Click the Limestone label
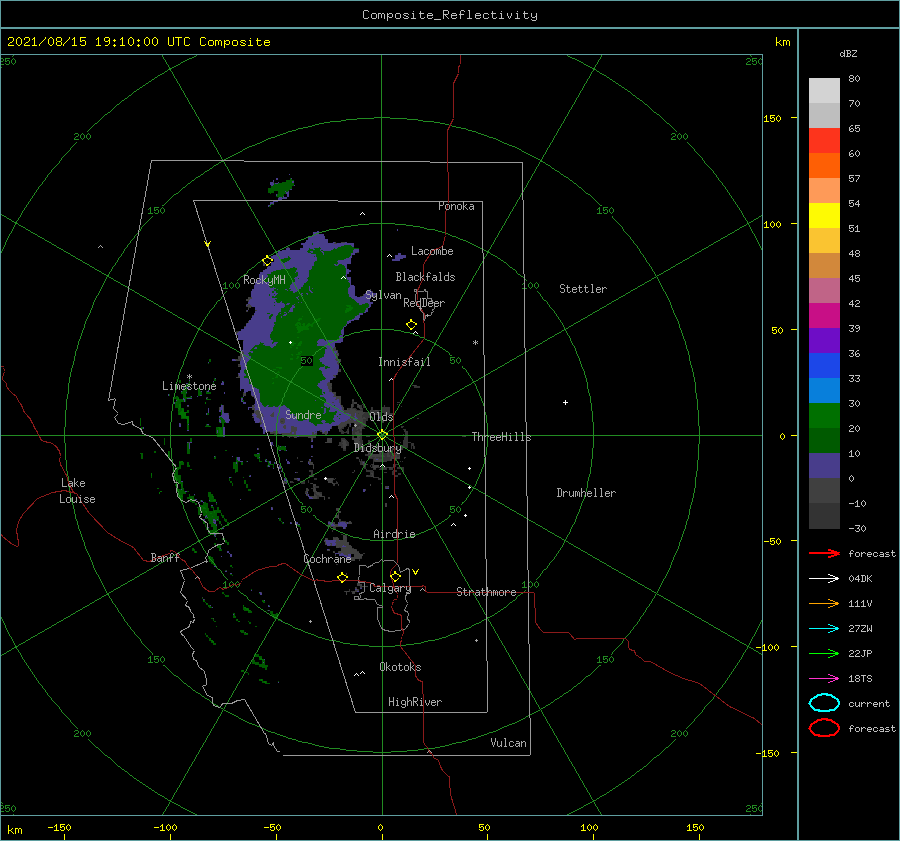This screenshot has width=900, height=841. [189, 386]
